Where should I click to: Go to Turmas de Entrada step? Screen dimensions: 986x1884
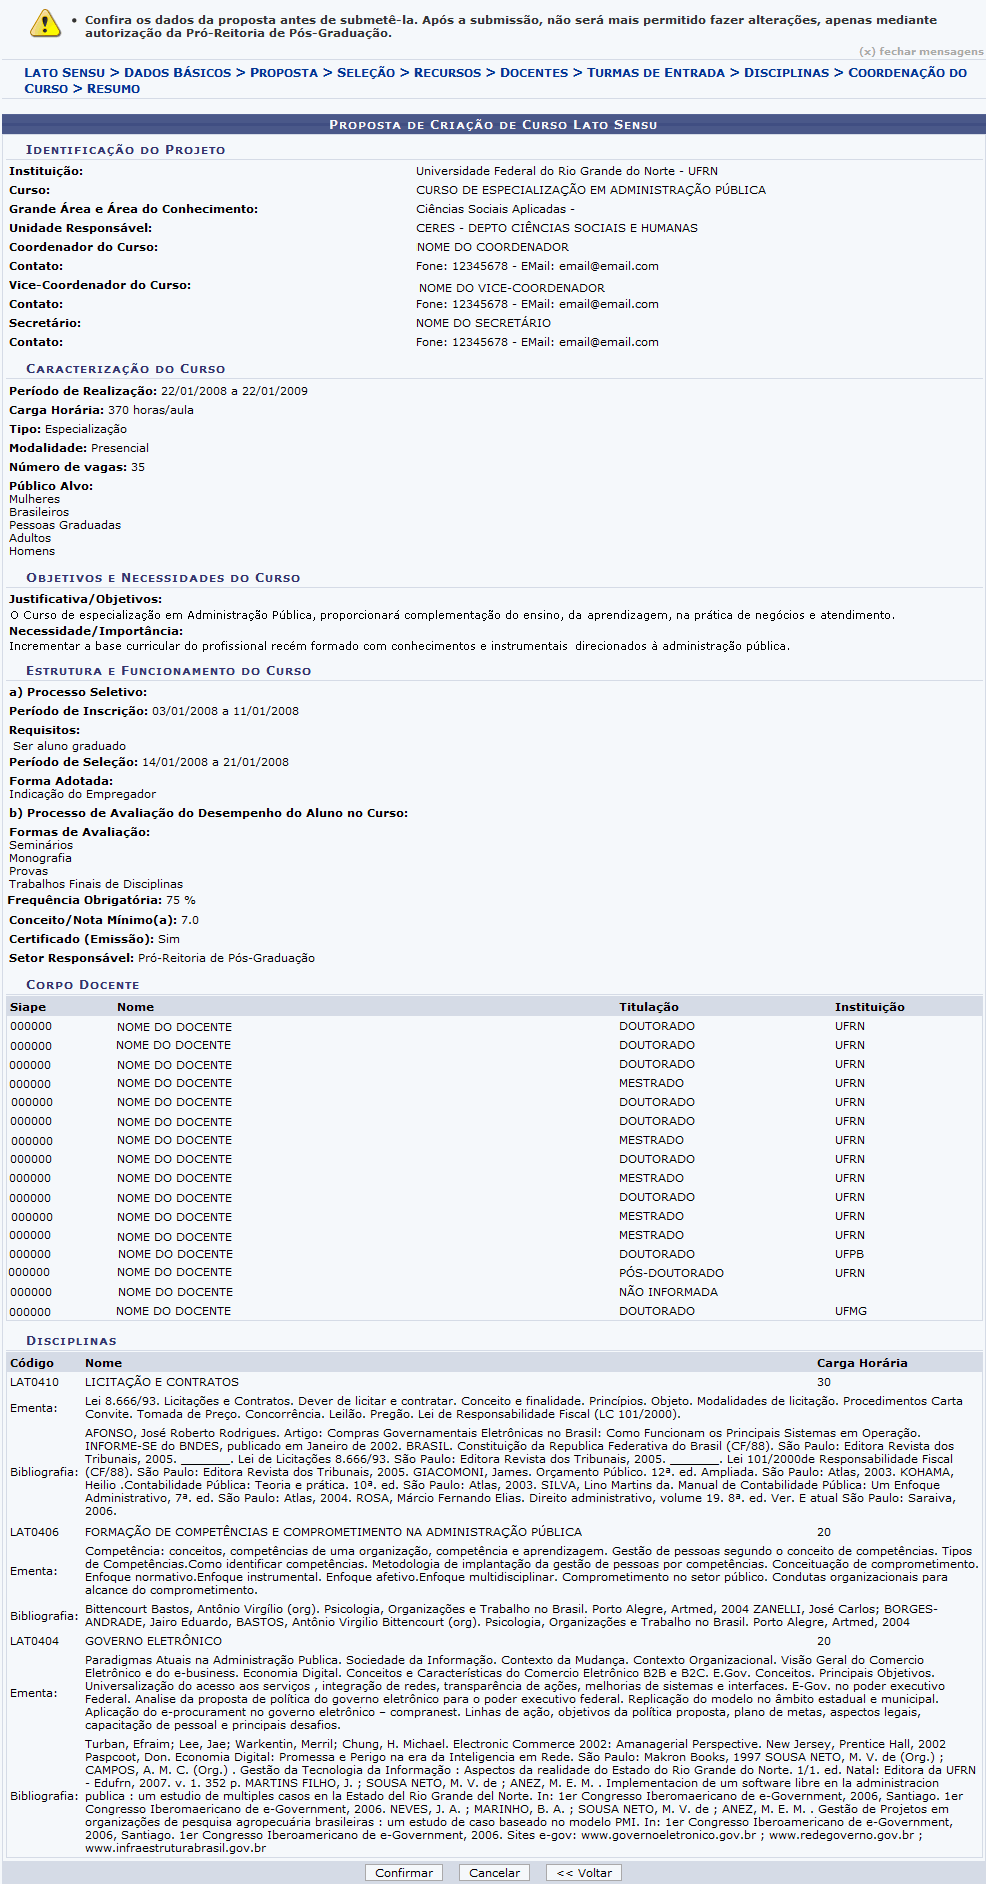[655, 73]
